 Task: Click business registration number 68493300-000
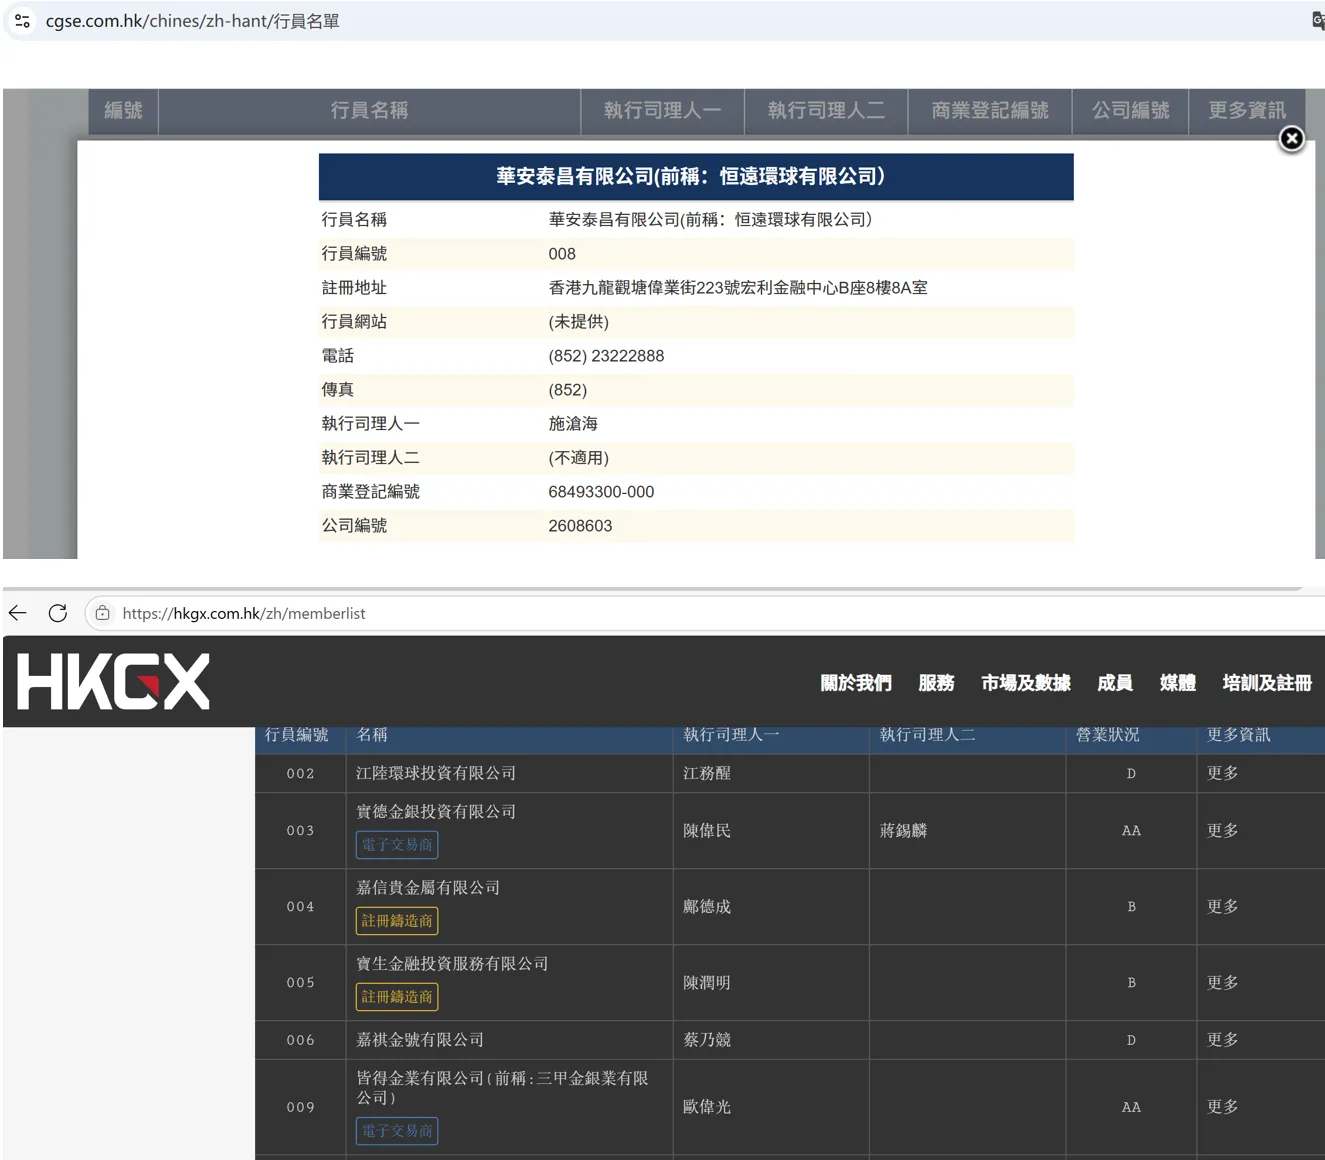(x=601, y=492)
